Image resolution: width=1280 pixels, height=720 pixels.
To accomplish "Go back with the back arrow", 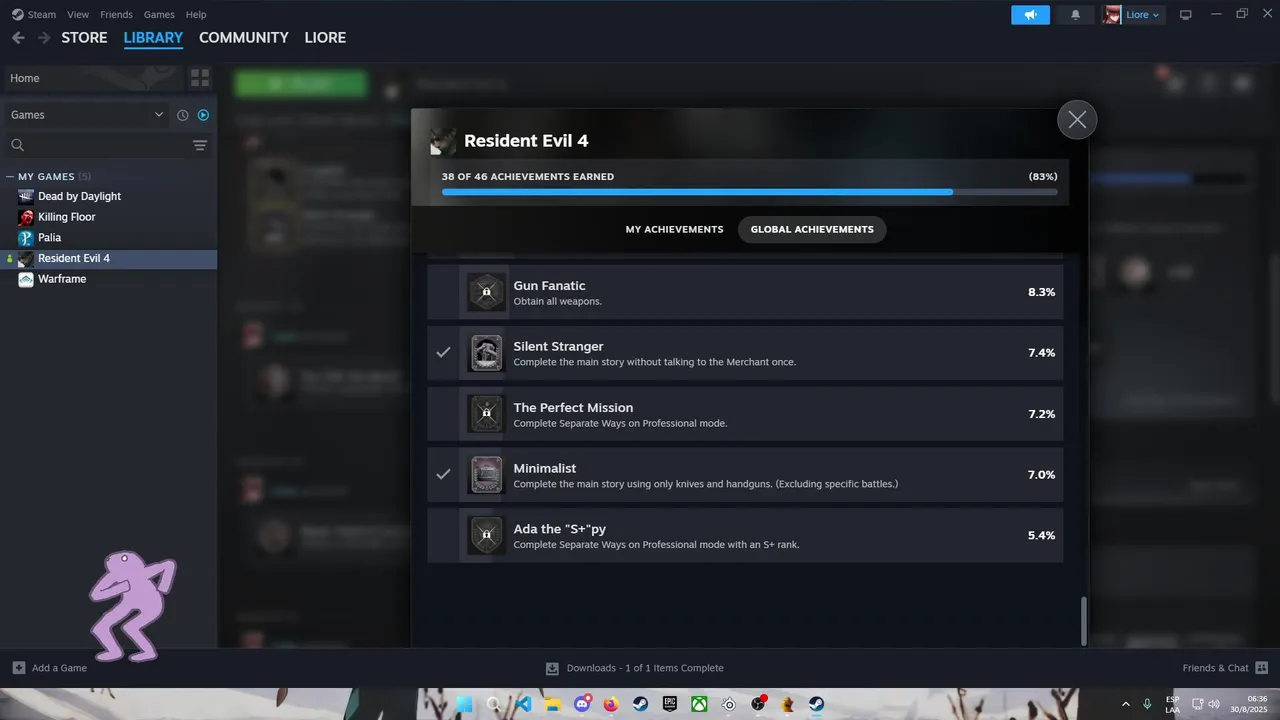I will 18,38.
